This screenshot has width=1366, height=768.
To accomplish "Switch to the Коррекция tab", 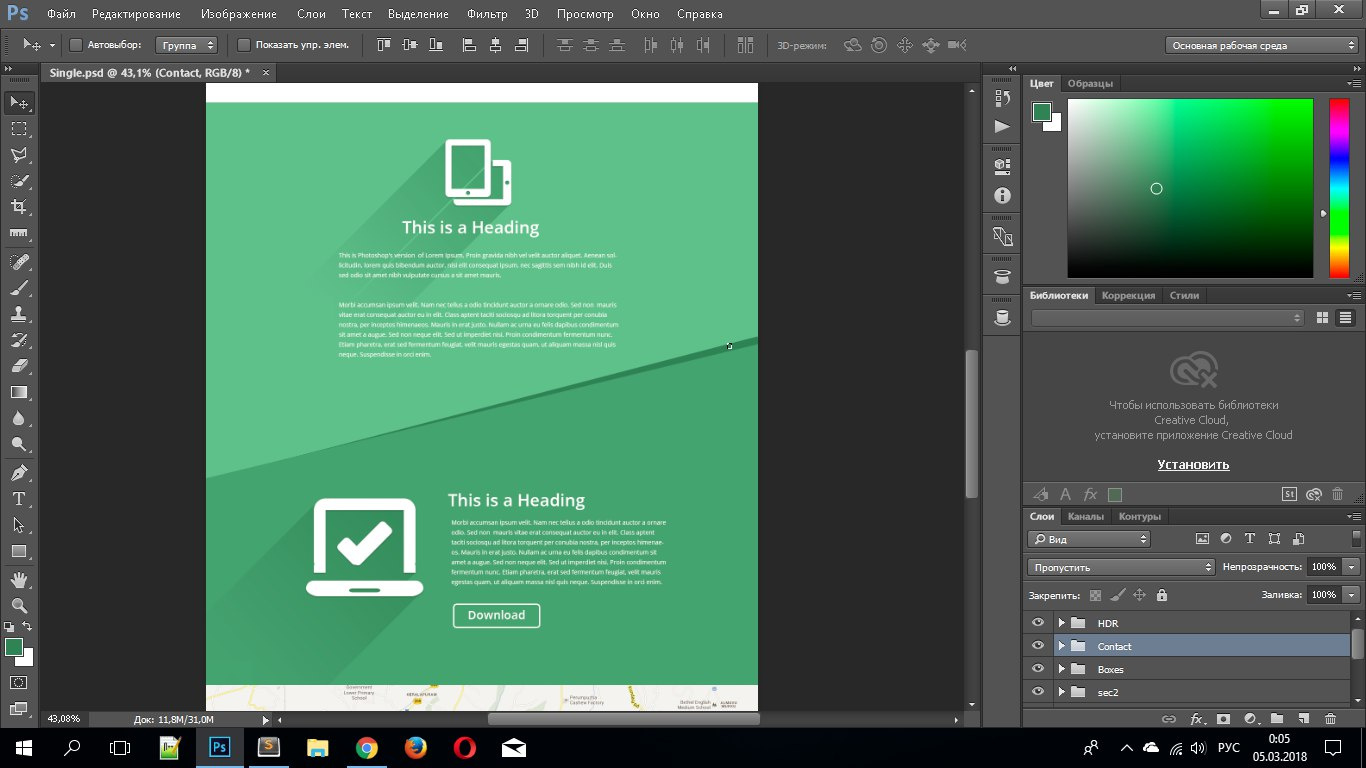I will point(1128,295).
